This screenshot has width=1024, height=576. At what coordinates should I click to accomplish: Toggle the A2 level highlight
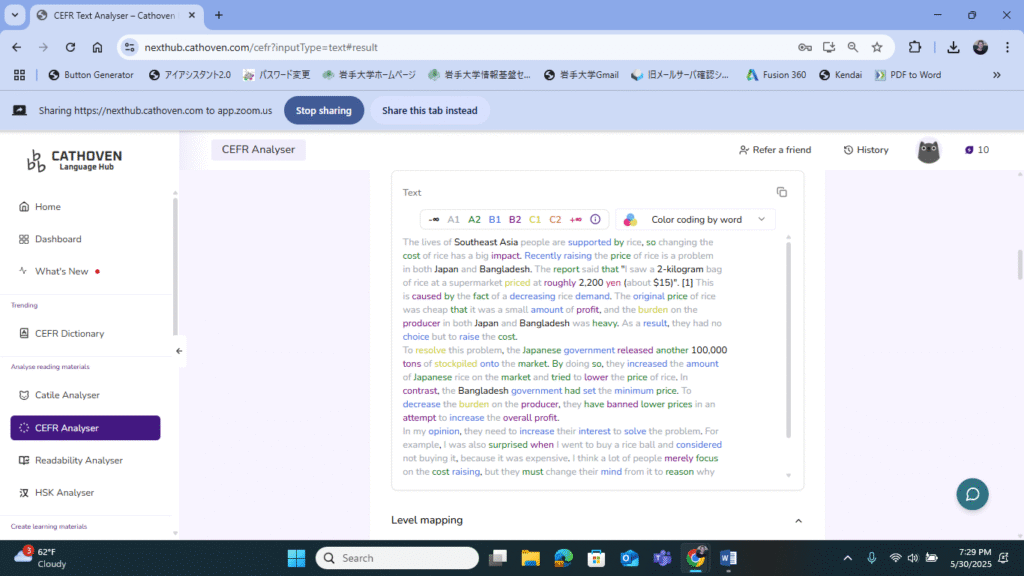pos(474,219)
